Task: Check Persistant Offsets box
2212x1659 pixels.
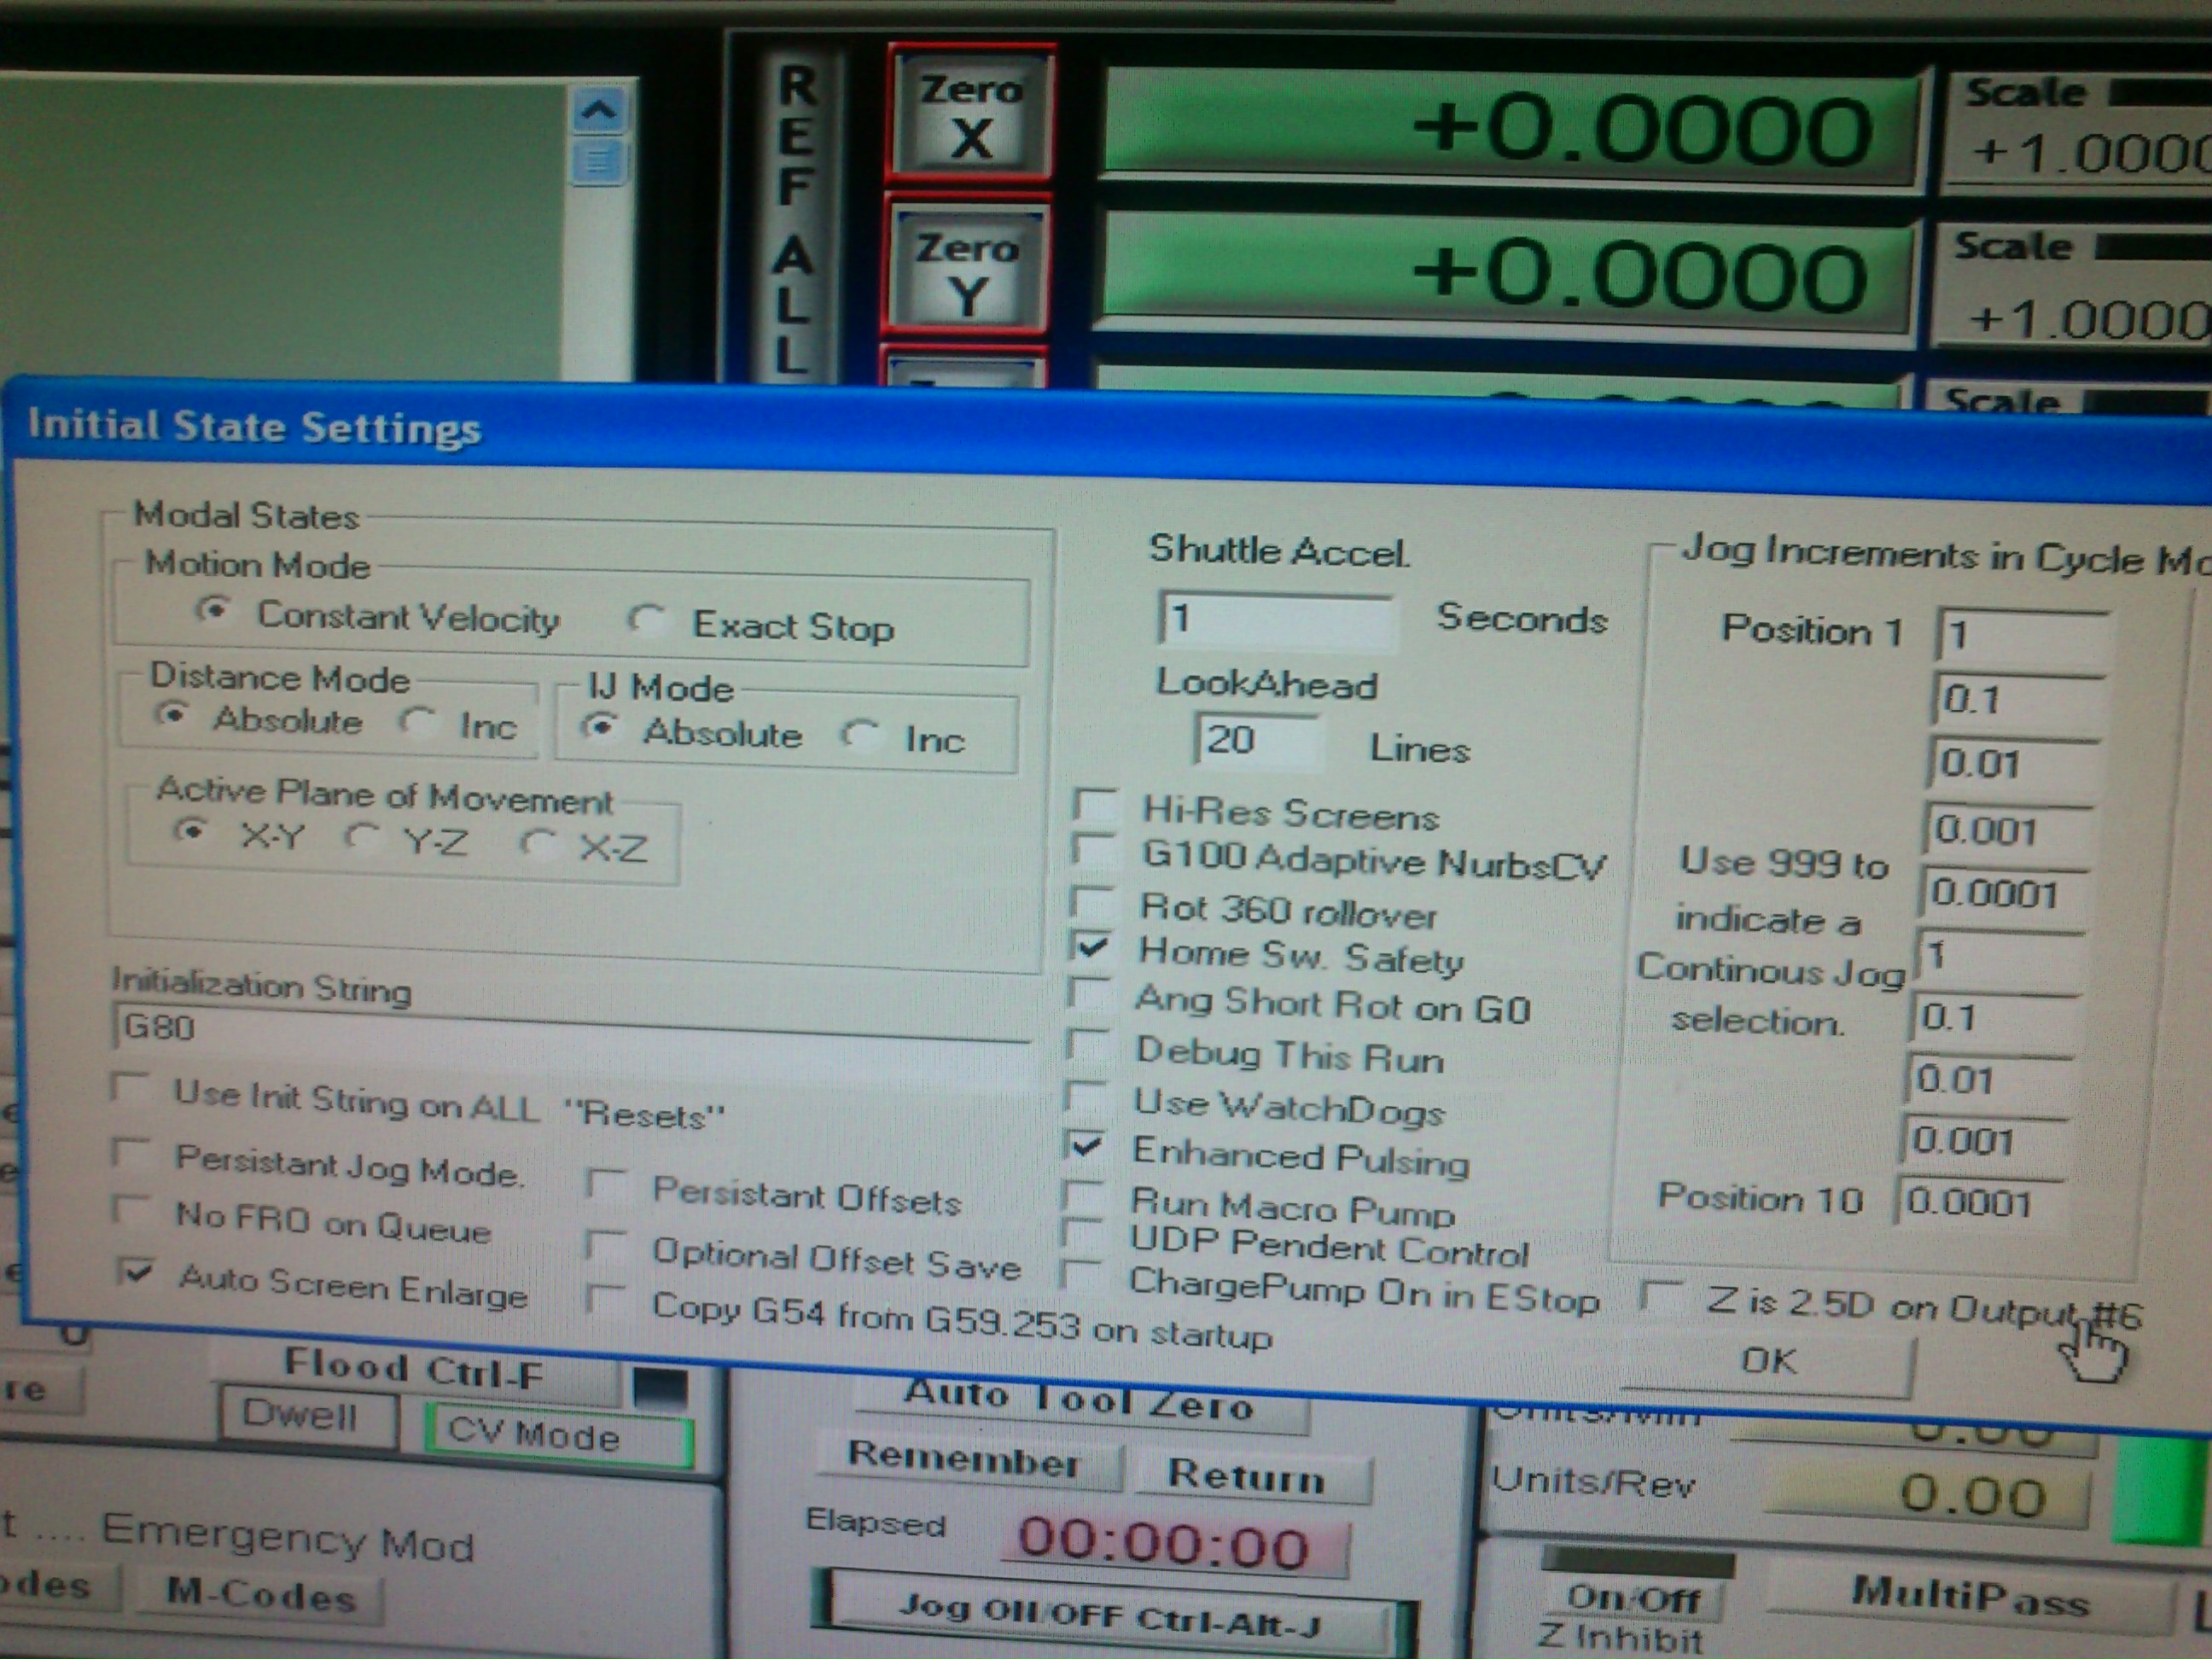Action: pyautogui.click(x=607, y=1184)
